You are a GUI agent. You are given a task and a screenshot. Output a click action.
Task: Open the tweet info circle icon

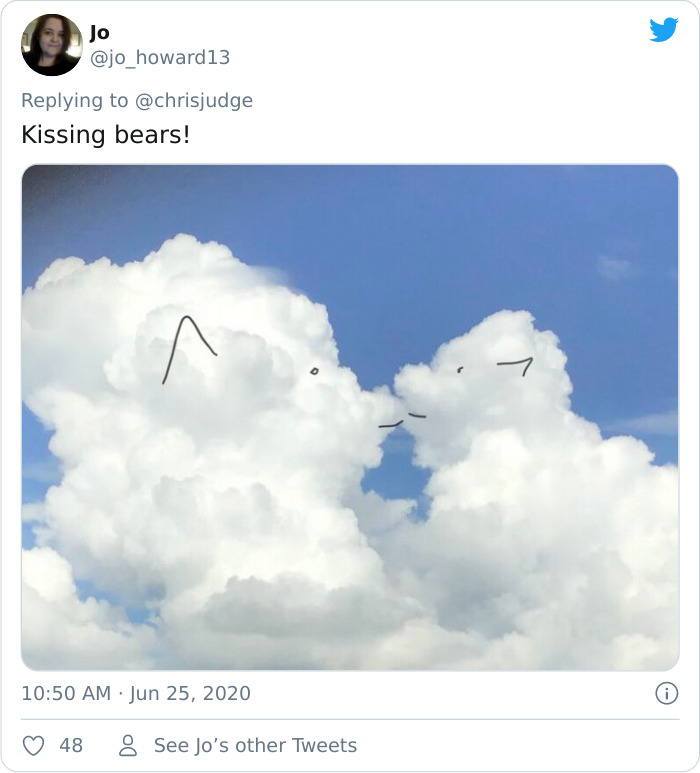click(x=665, y=693)
